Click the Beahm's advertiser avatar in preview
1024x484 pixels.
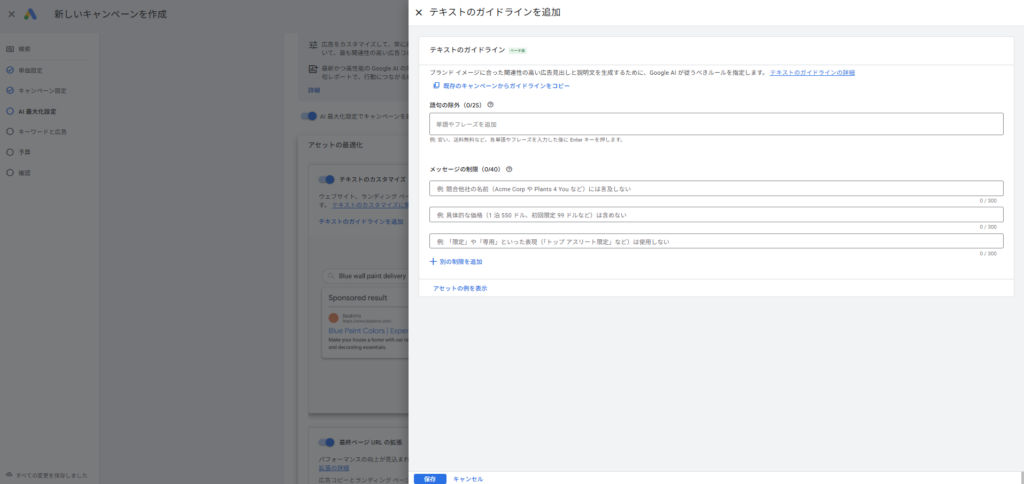point(334,318)
